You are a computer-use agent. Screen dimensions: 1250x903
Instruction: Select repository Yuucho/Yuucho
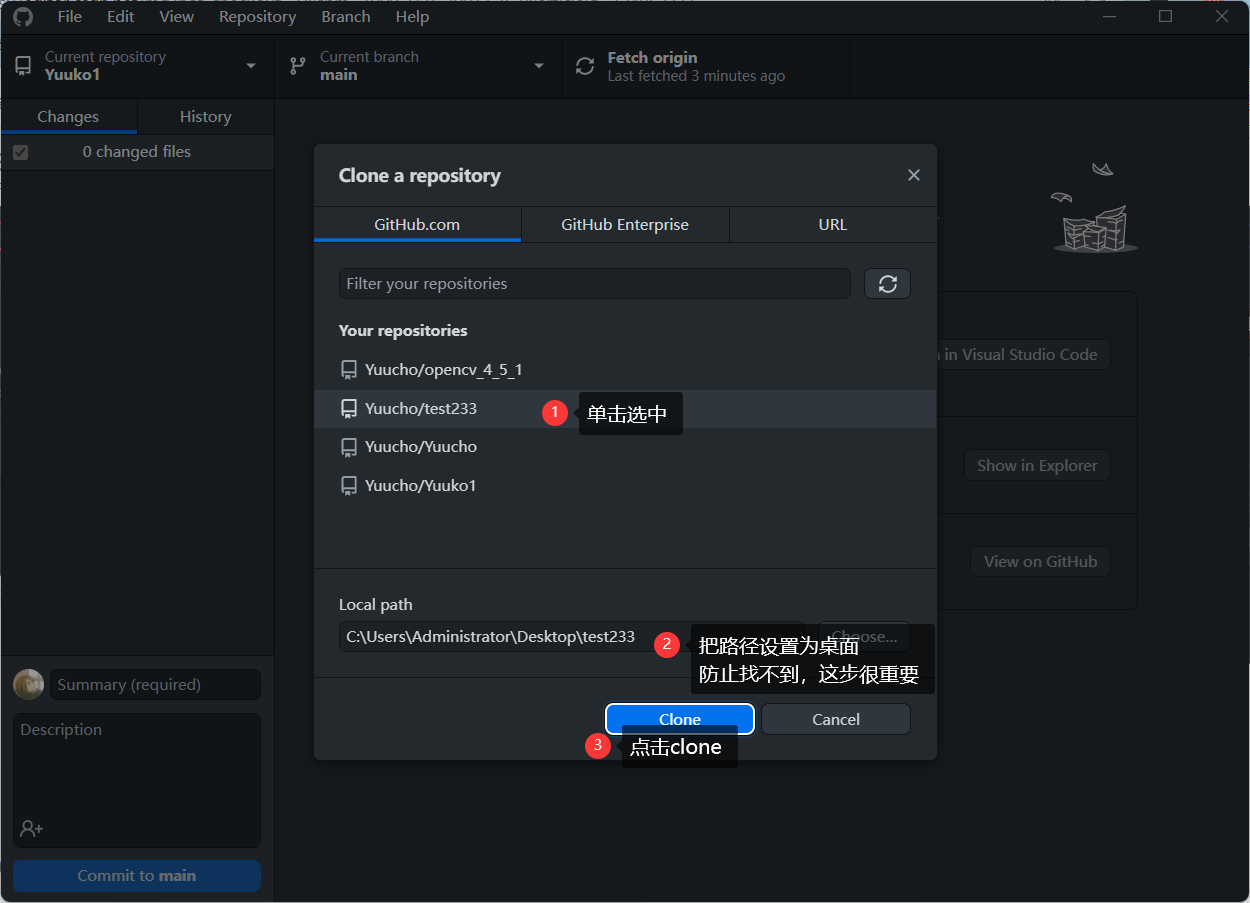[625, 447]
